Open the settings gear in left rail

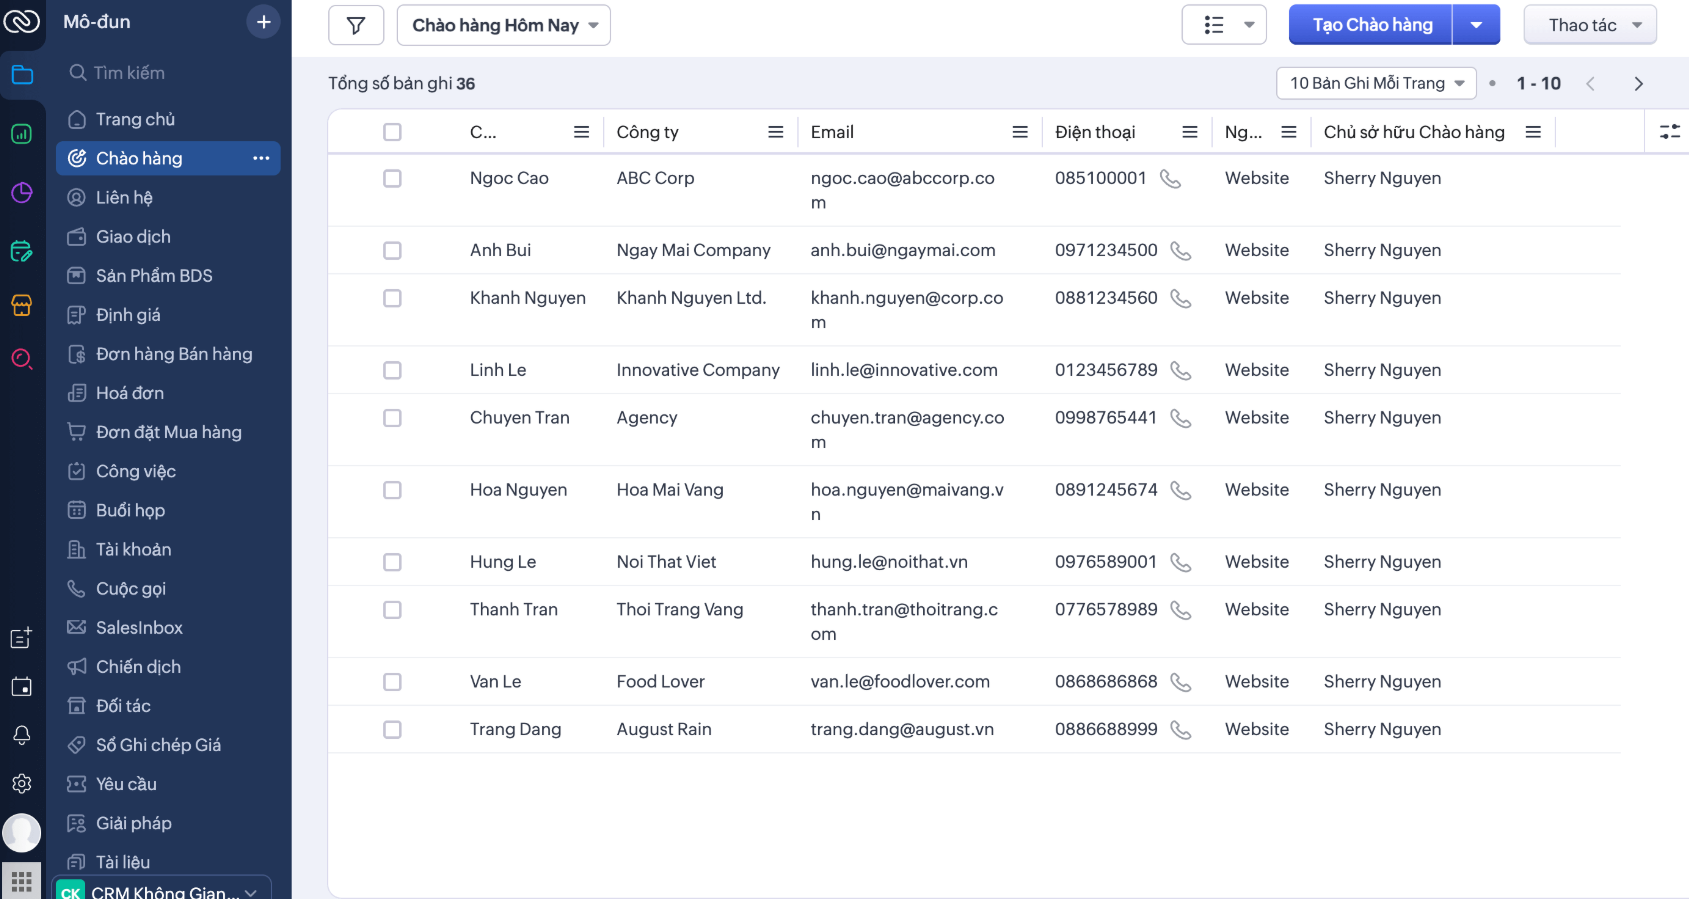pos(22,784)
